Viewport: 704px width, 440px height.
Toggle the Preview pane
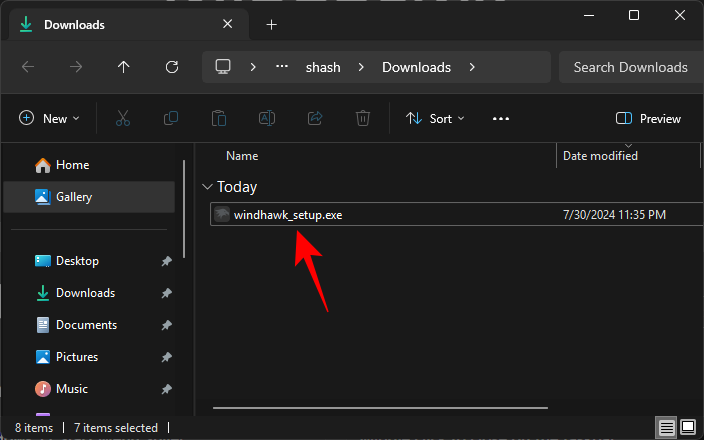(x=648, y=118)
